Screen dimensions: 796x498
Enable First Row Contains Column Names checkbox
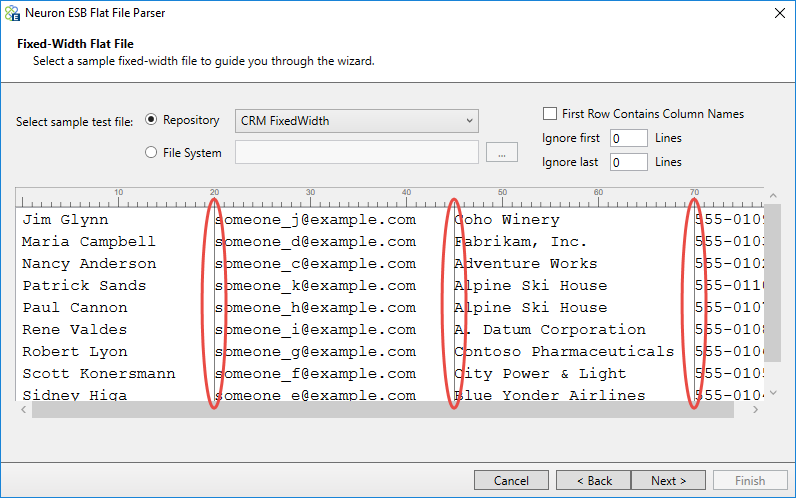550,114
